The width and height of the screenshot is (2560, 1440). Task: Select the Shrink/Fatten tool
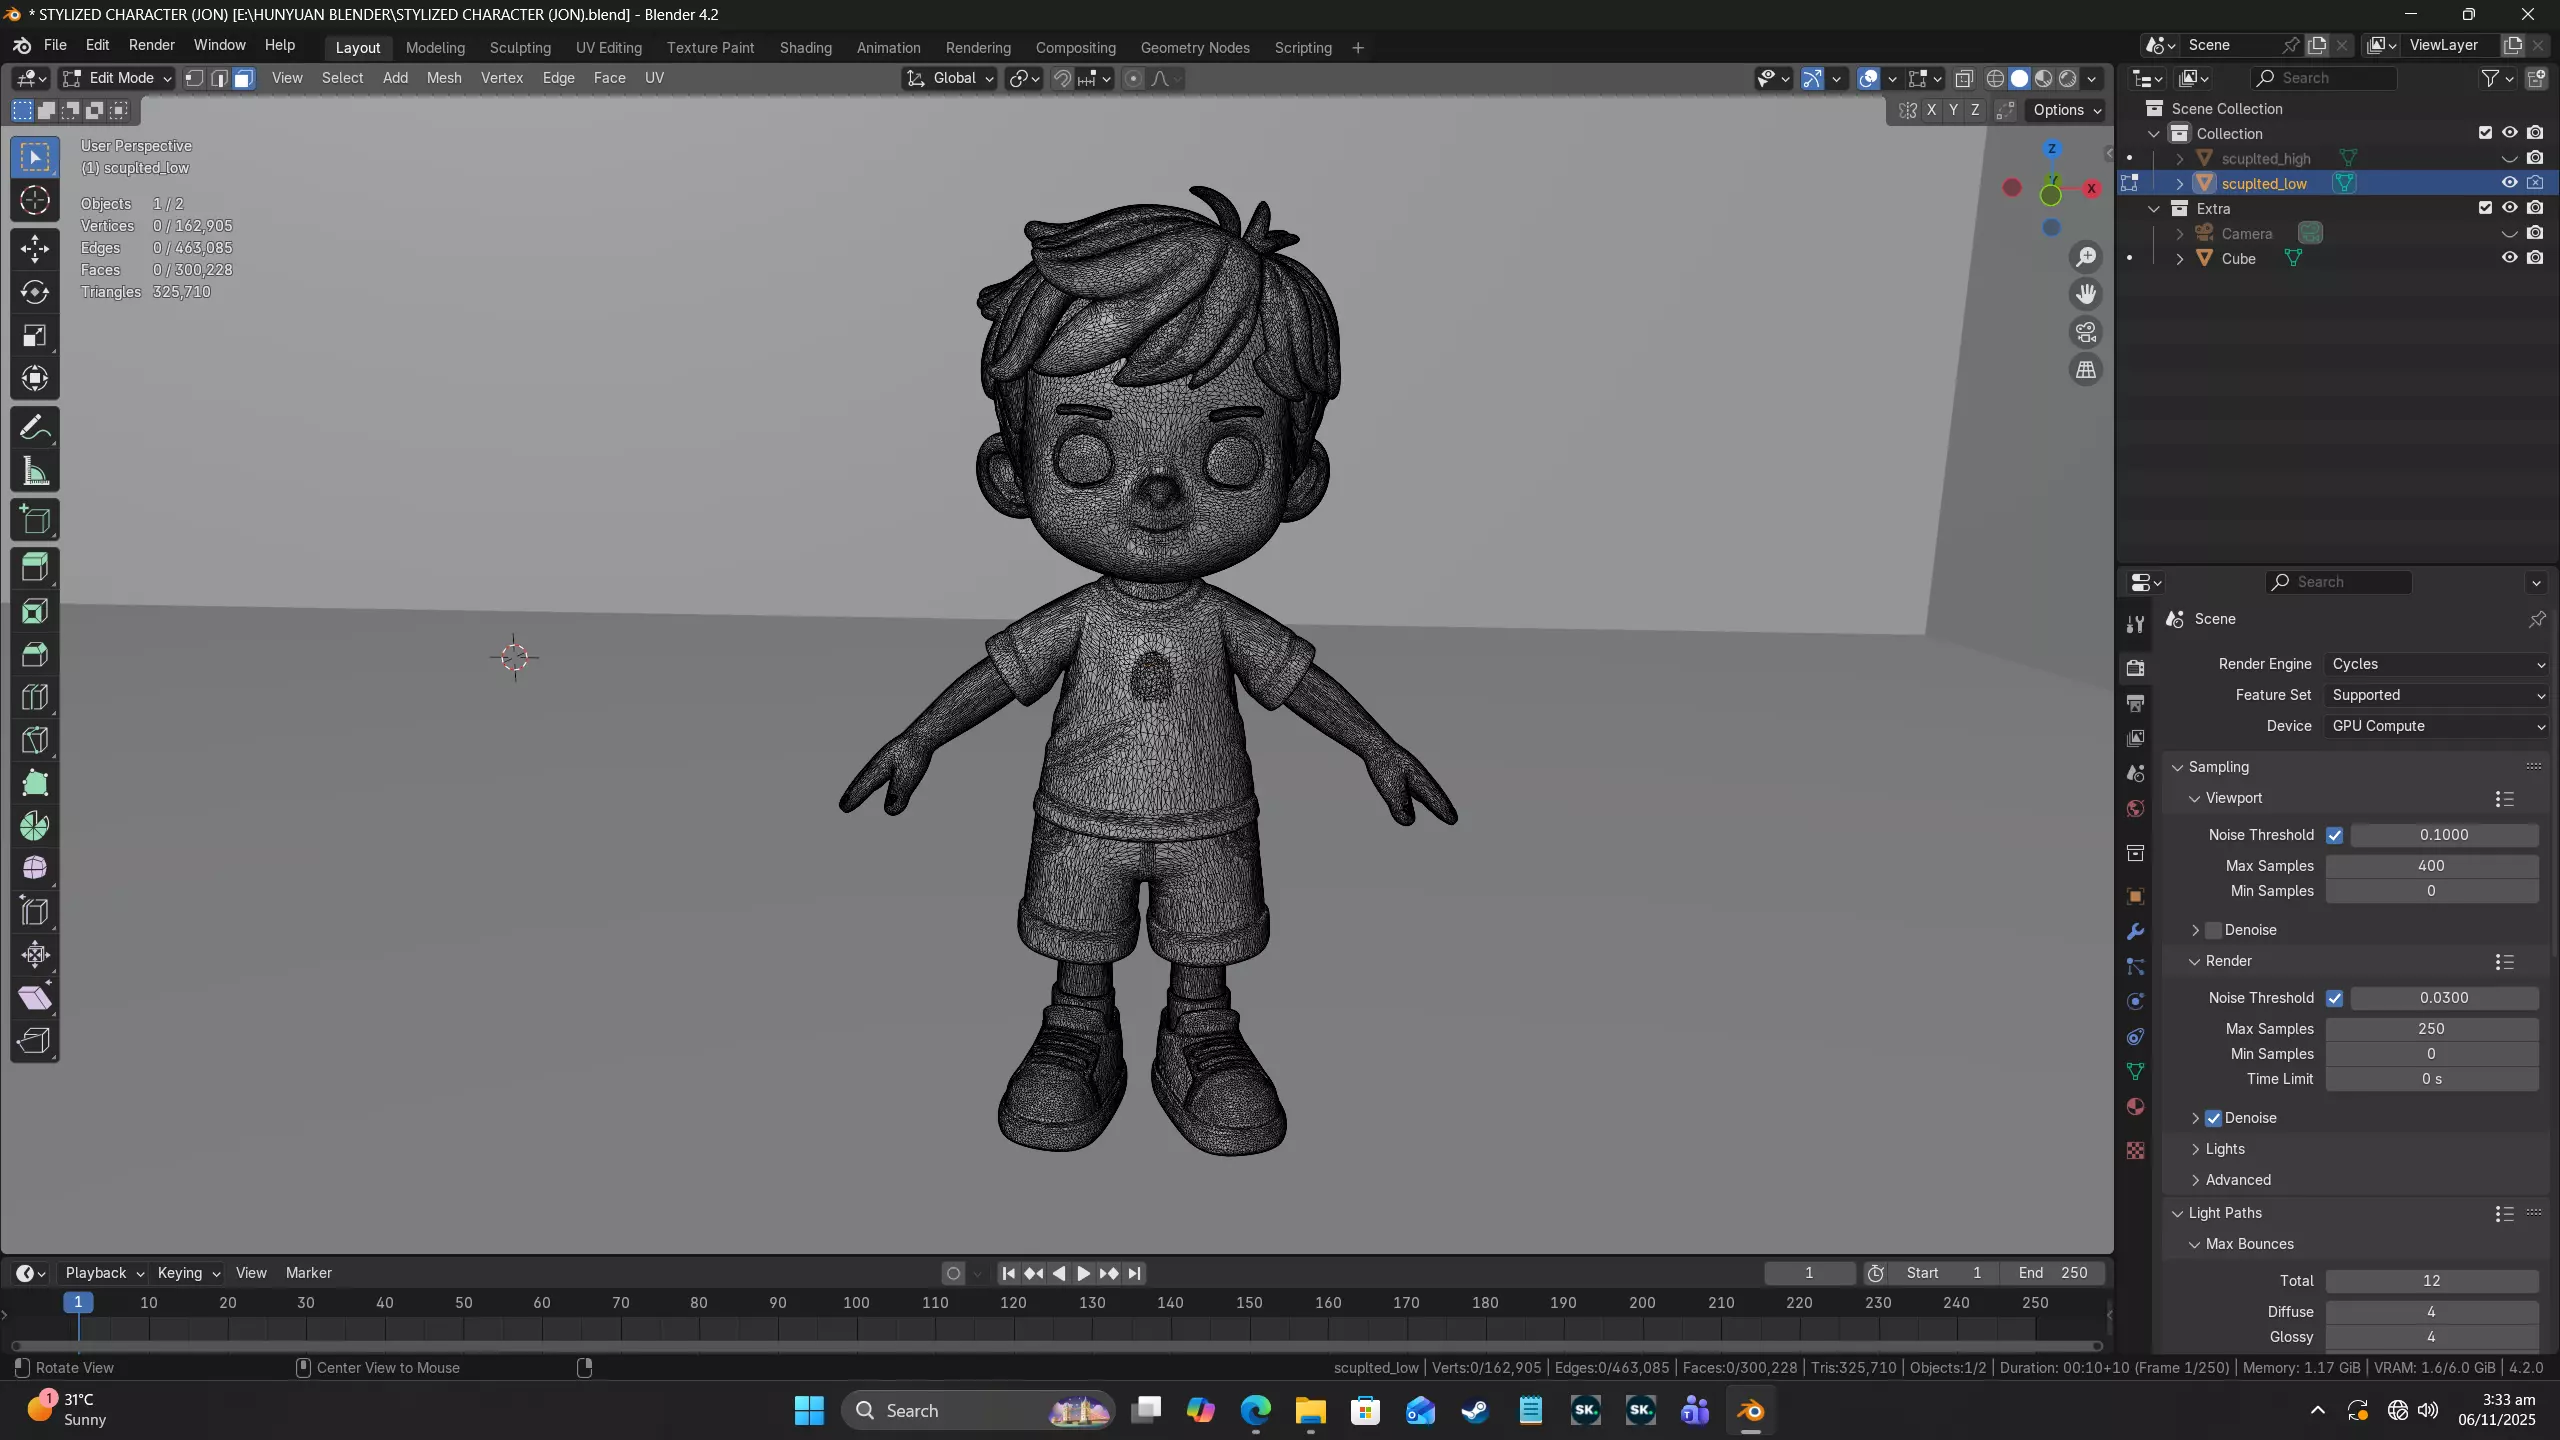click(x=35, y=955)
